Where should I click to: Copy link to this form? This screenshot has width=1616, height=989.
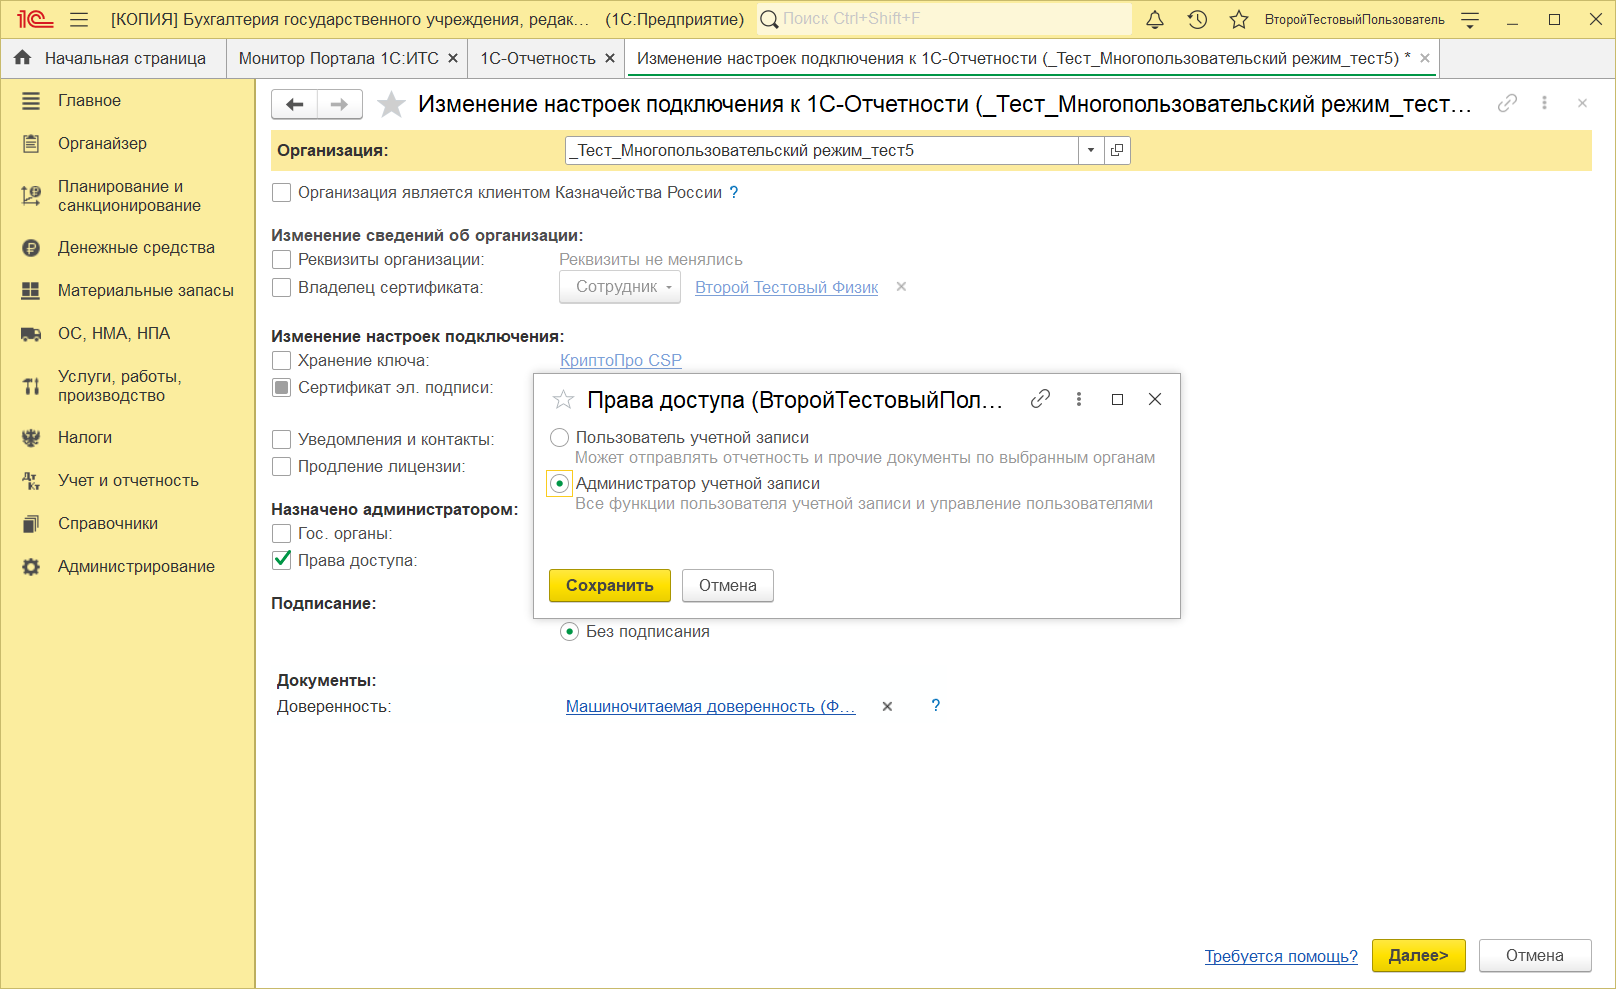point(1507,103)
